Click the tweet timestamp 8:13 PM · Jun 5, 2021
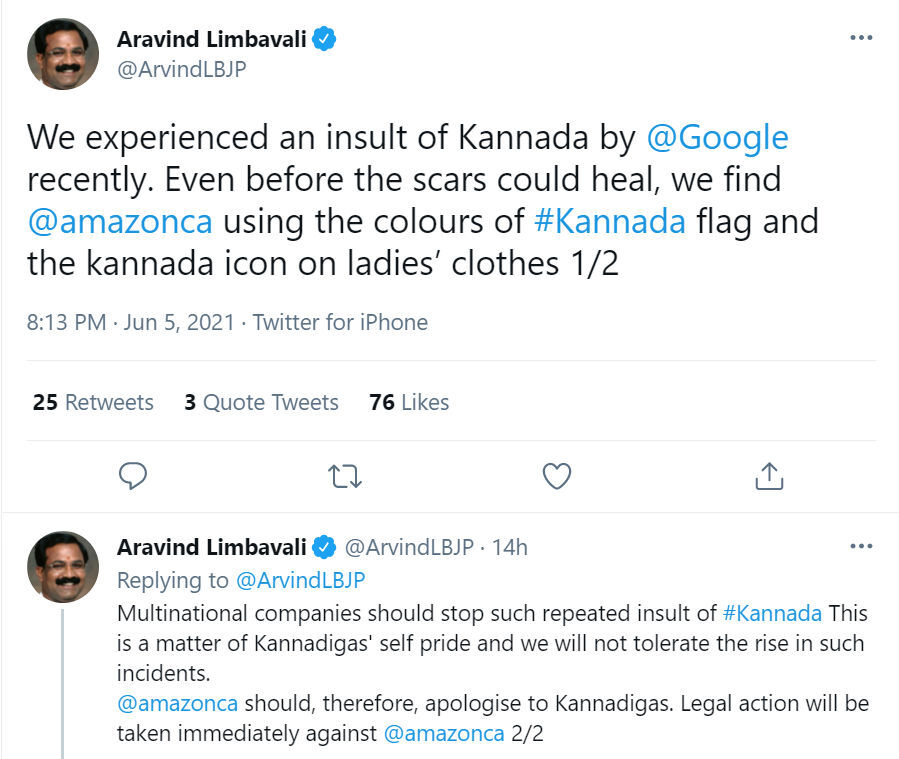899x759 pixels. 130,322
